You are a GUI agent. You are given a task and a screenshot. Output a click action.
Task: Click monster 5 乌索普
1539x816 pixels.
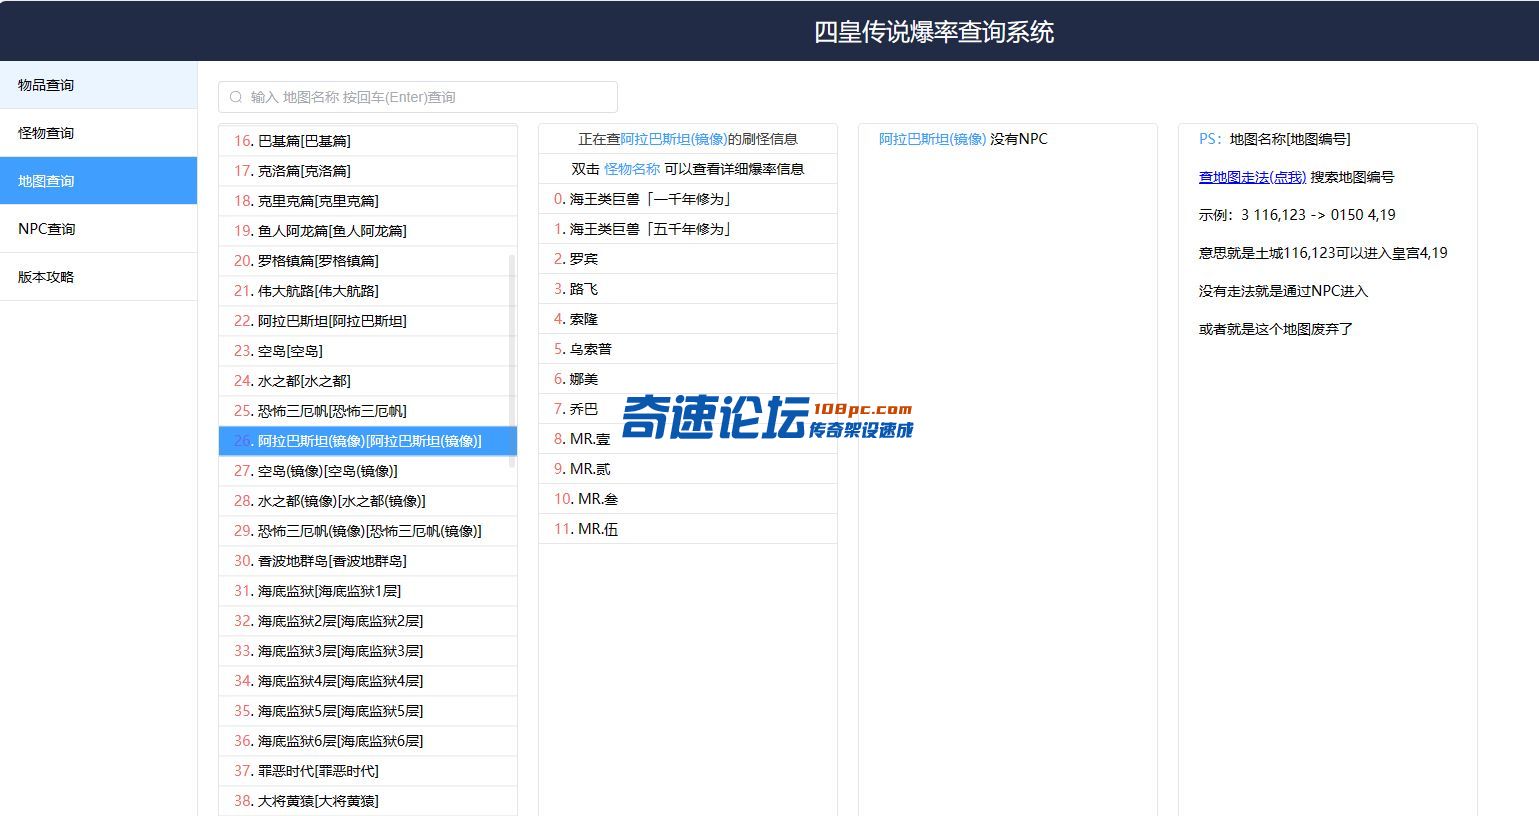(688, 349)
